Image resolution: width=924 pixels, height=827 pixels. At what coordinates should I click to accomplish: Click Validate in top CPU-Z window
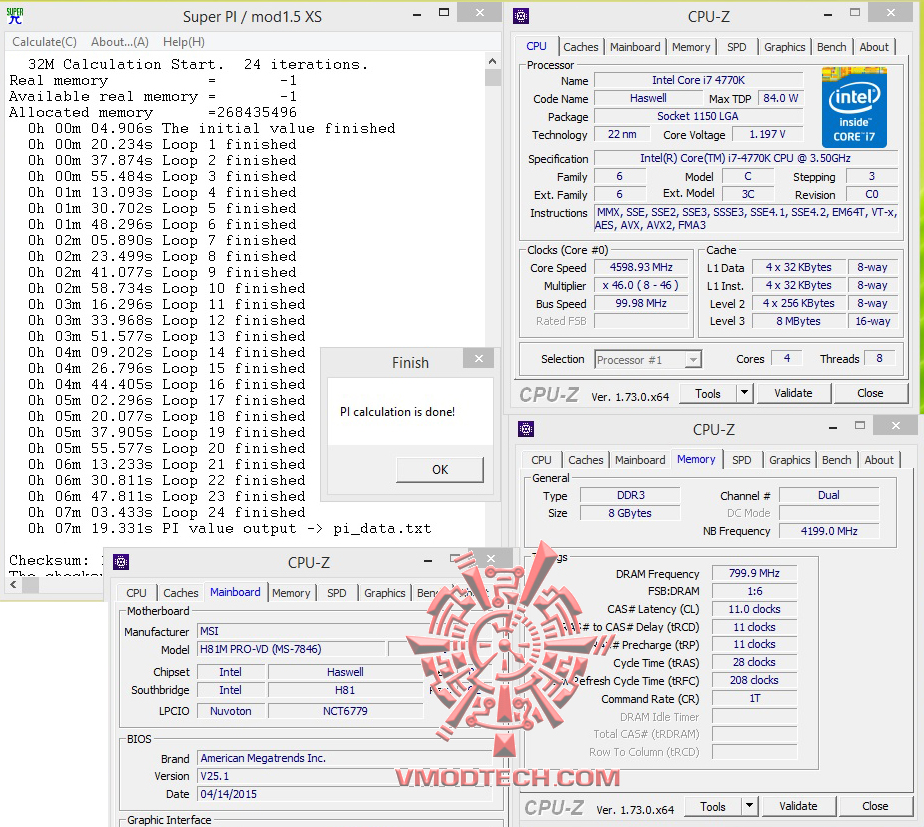click(793, 393)
